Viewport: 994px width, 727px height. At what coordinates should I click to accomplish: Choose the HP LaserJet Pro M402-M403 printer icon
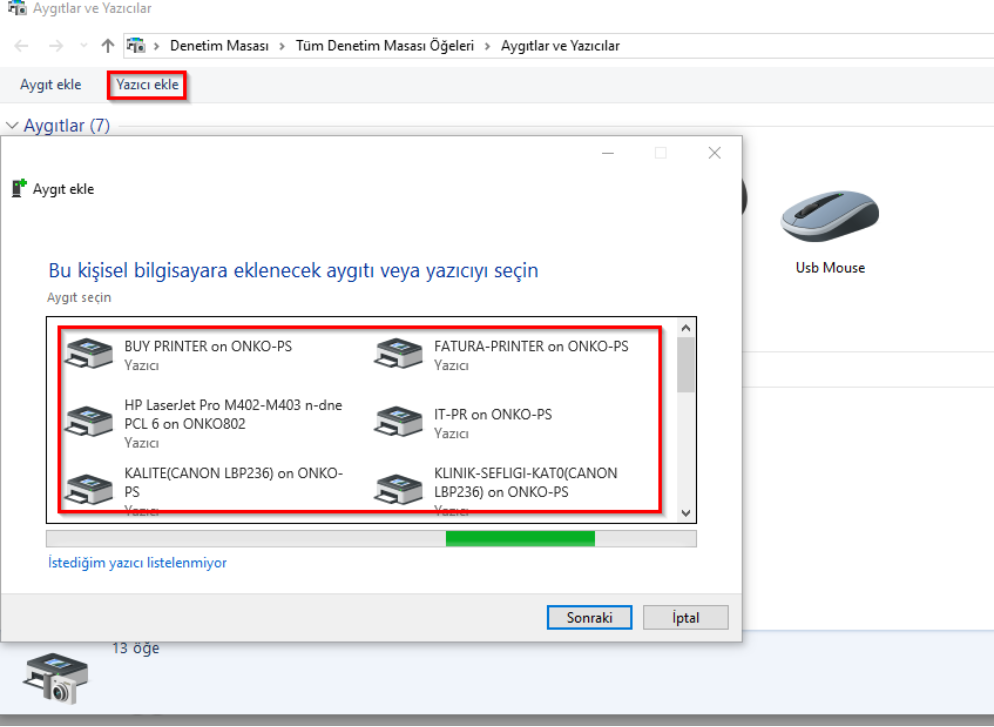(x=89, y=422)
